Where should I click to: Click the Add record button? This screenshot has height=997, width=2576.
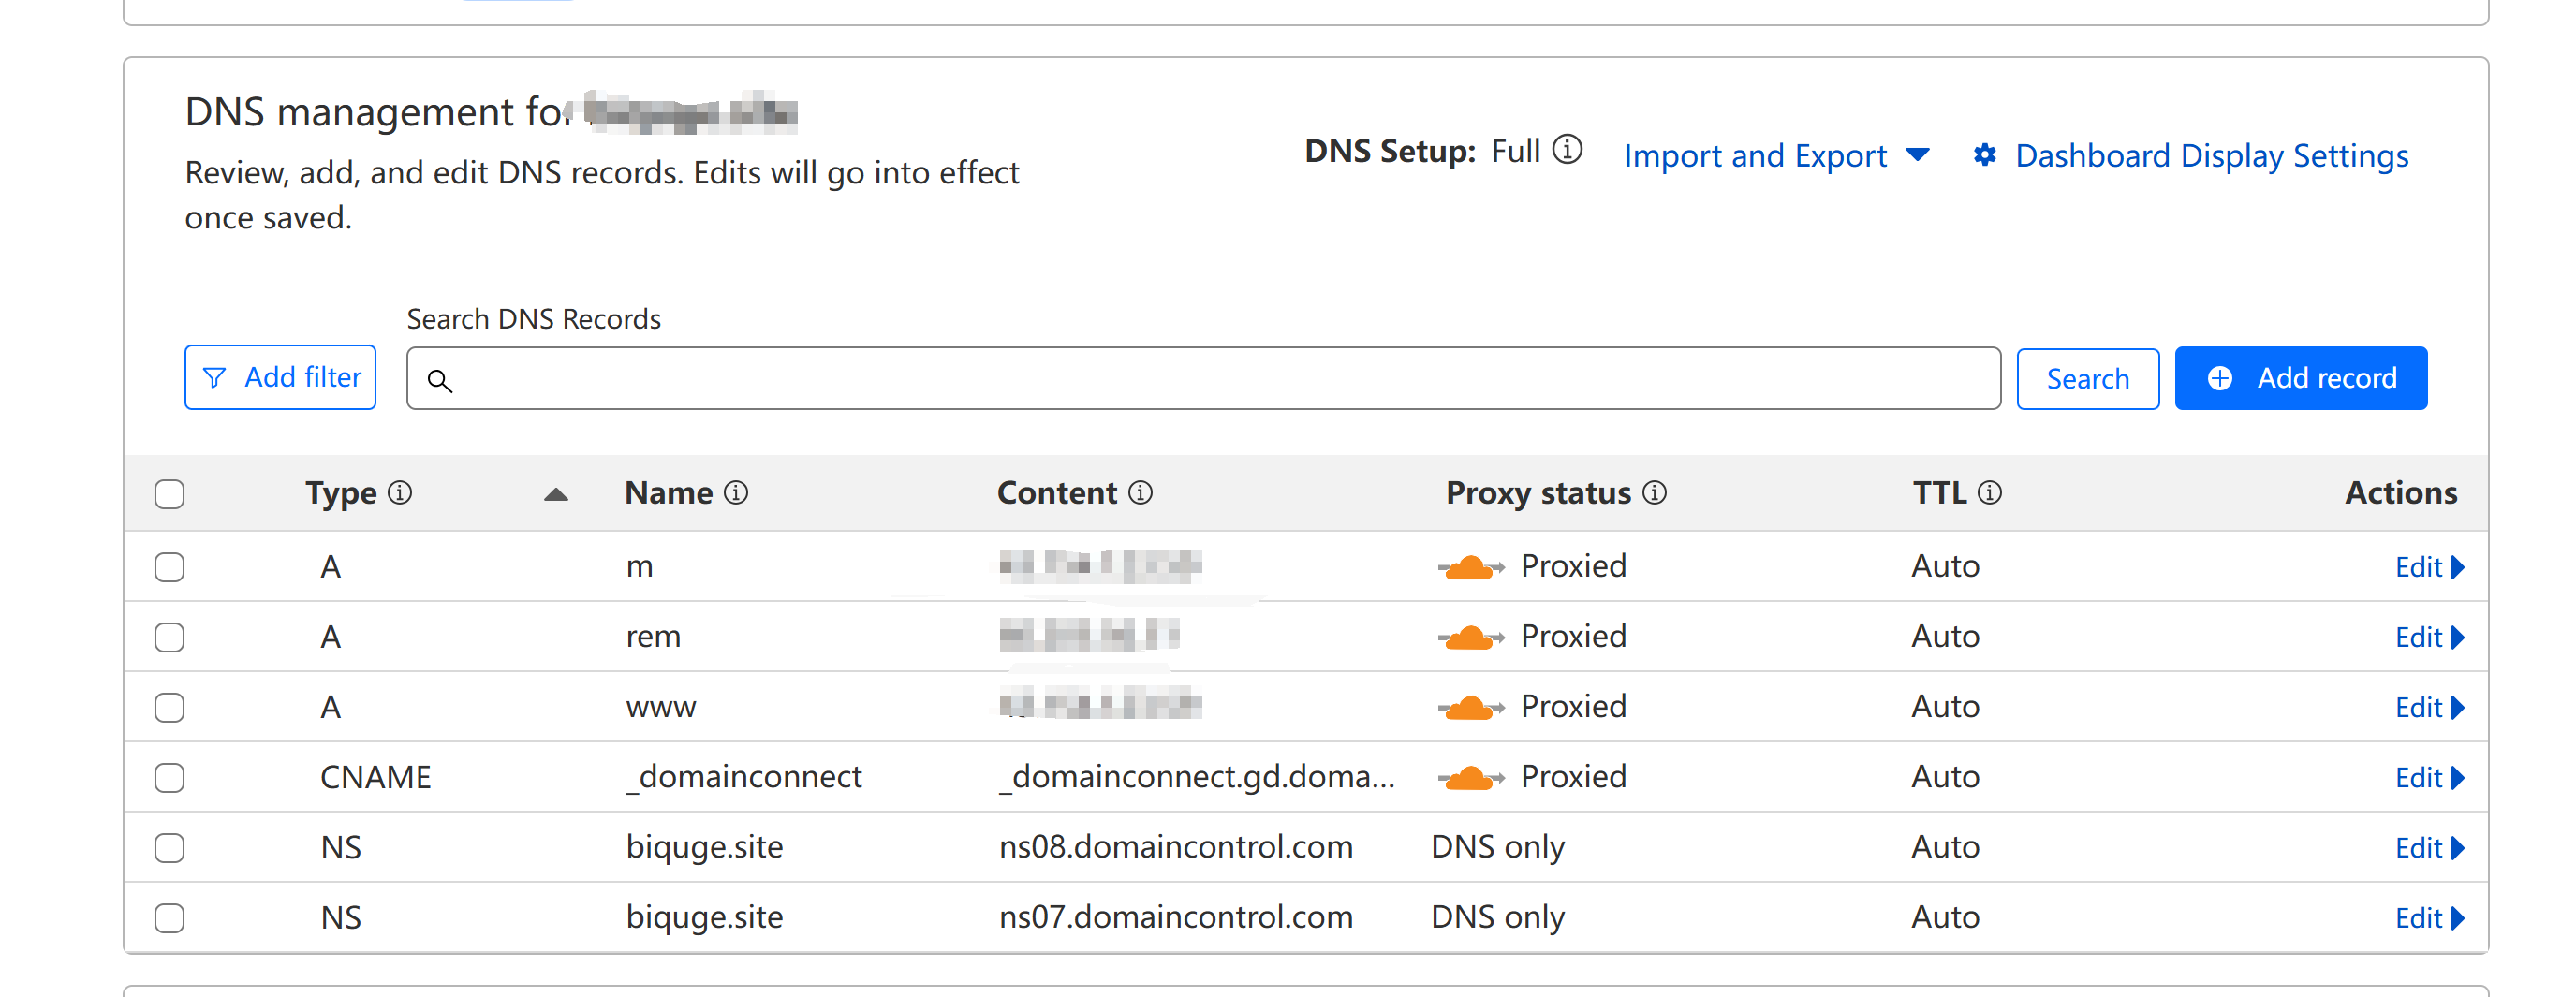tap(2300, 378)
